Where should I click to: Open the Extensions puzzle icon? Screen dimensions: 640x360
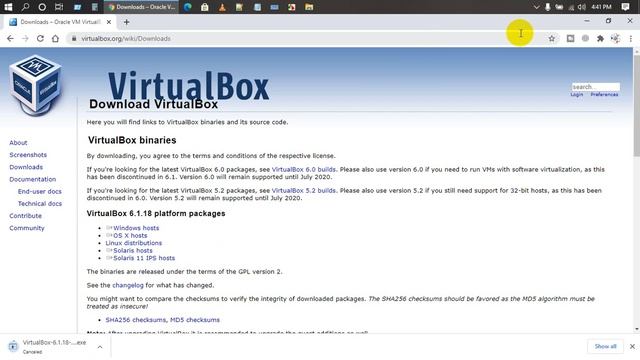tap(600, 38)
